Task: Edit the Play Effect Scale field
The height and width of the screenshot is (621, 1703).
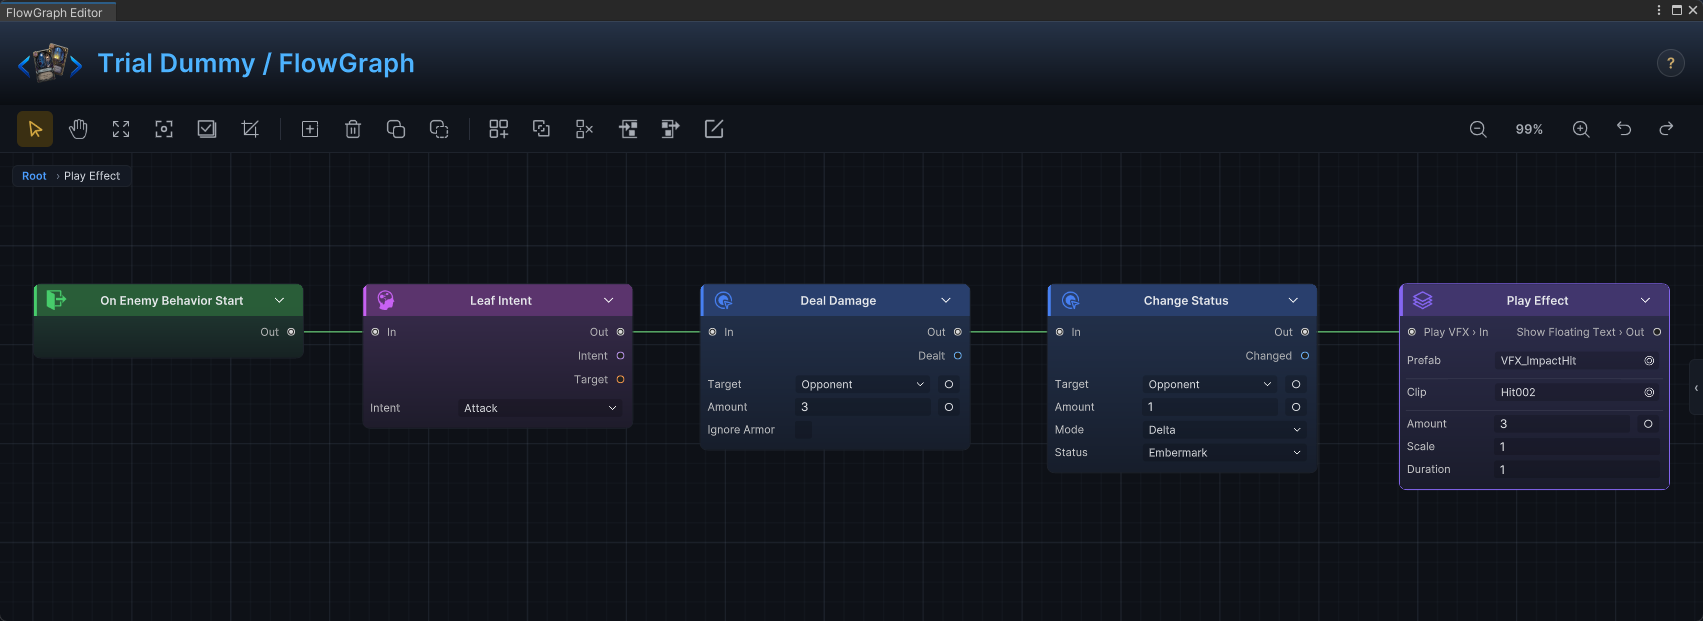Action: coord(1577,447)
